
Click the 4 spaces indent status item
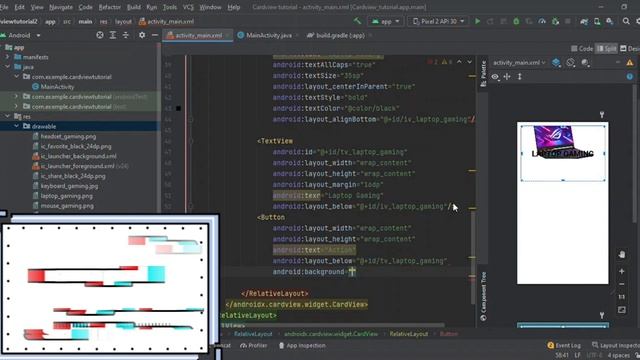619,356
